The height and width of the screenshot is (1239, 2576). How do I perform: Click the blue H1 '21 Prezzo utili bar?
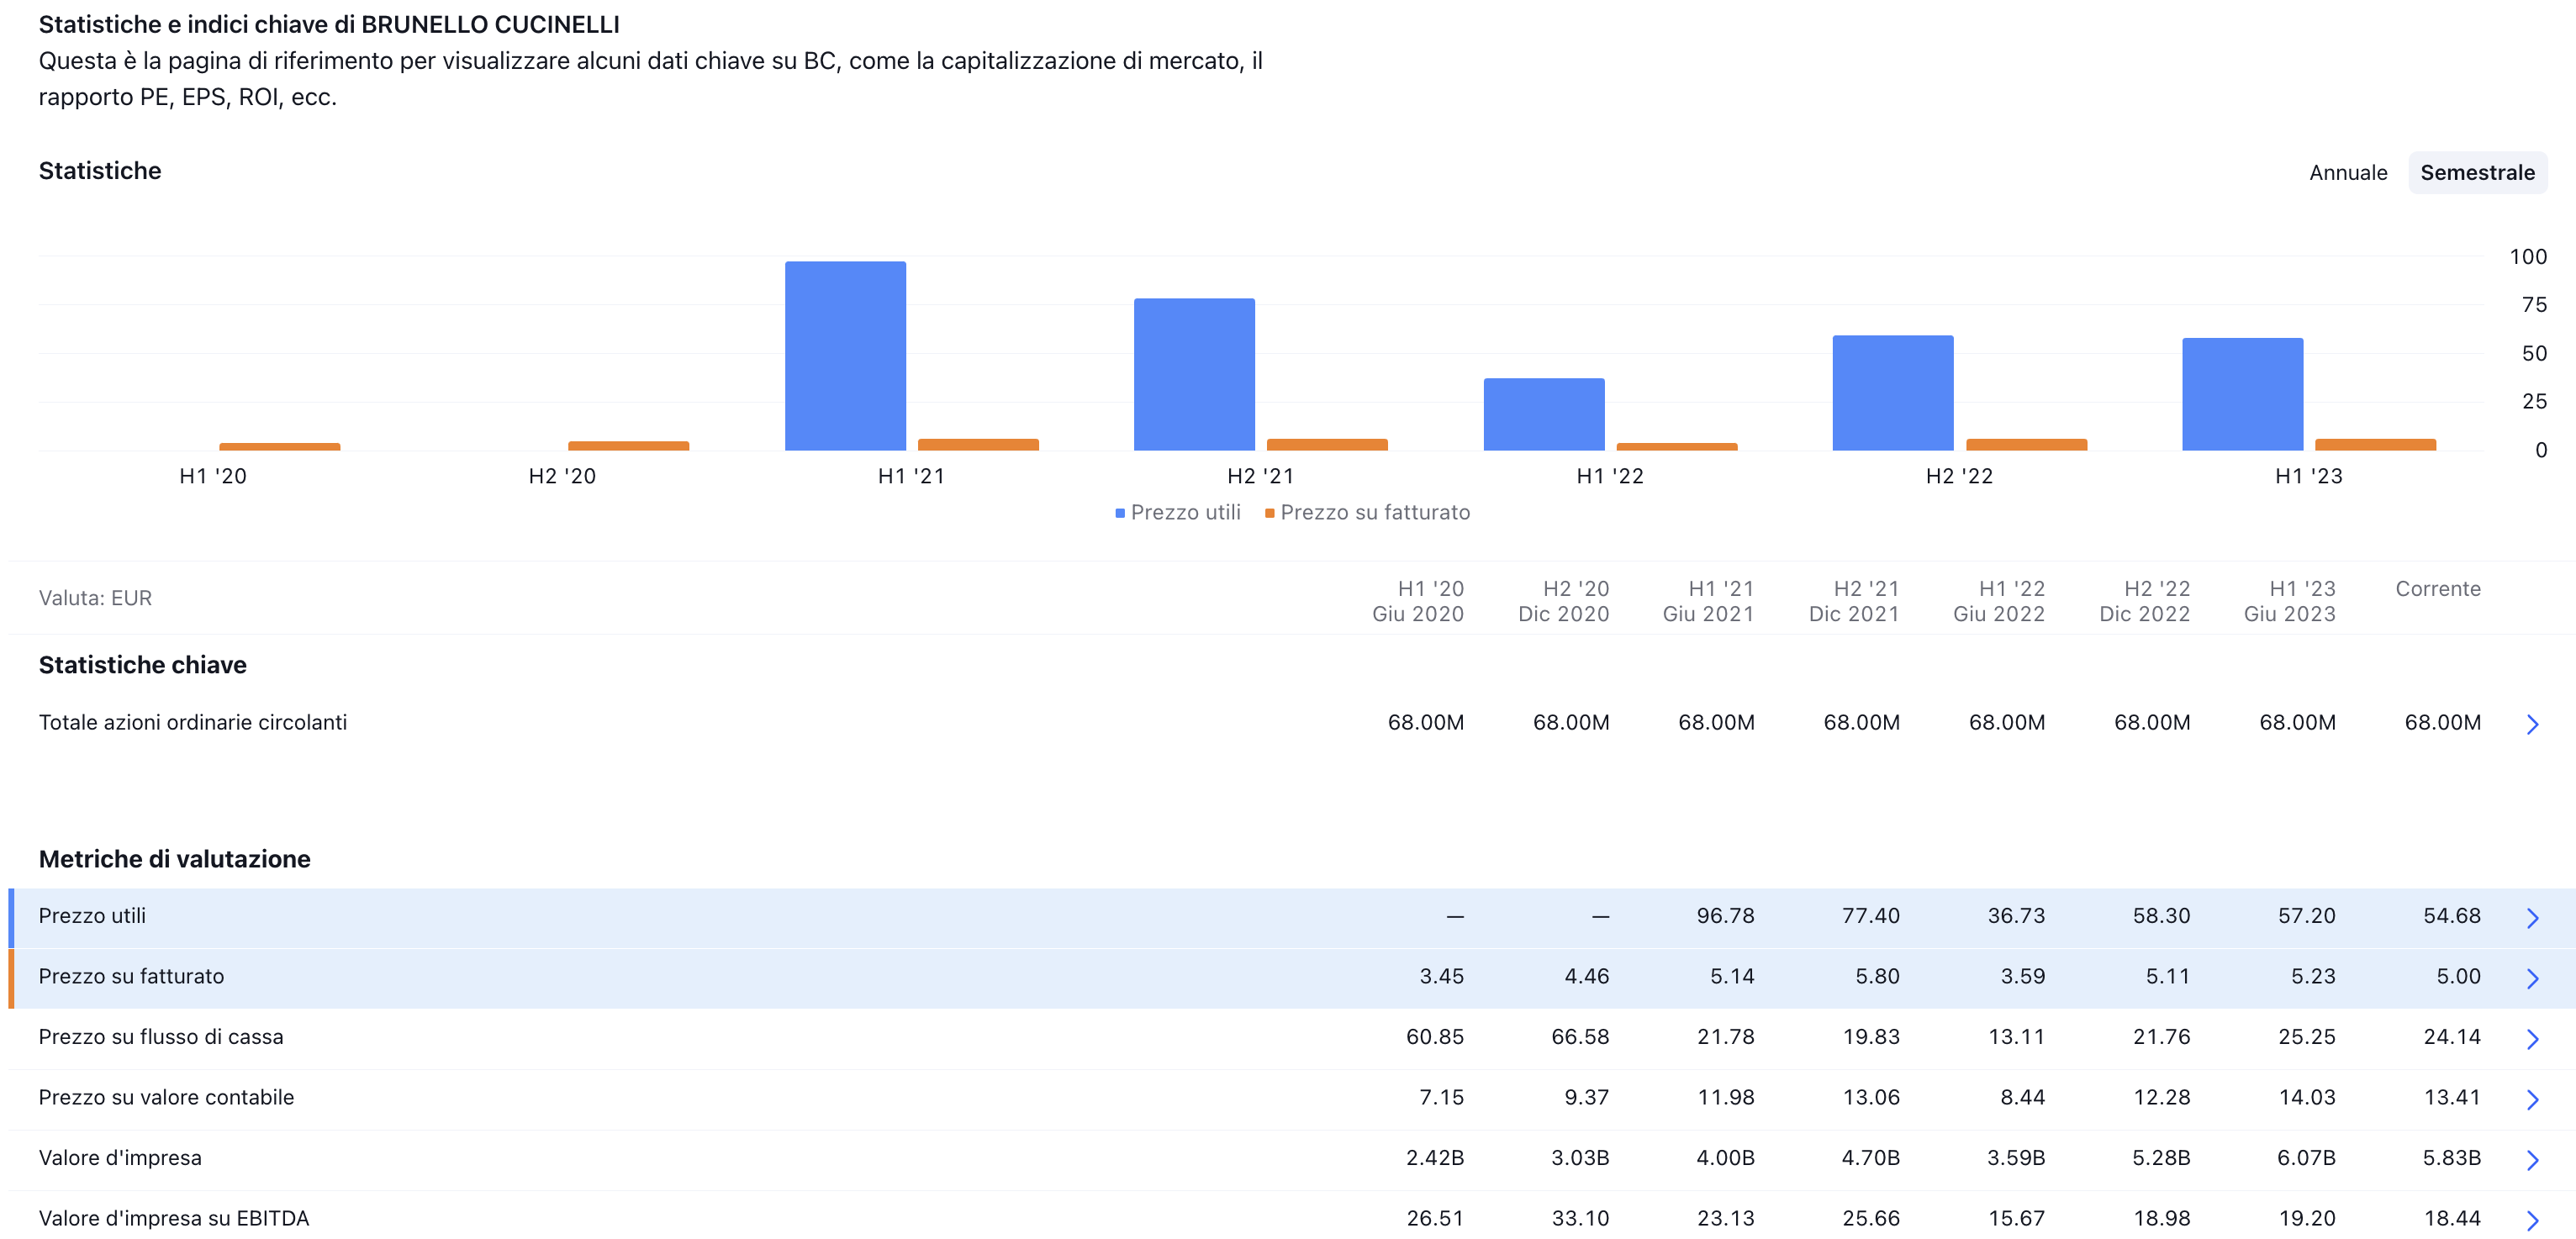coord(845,356)
